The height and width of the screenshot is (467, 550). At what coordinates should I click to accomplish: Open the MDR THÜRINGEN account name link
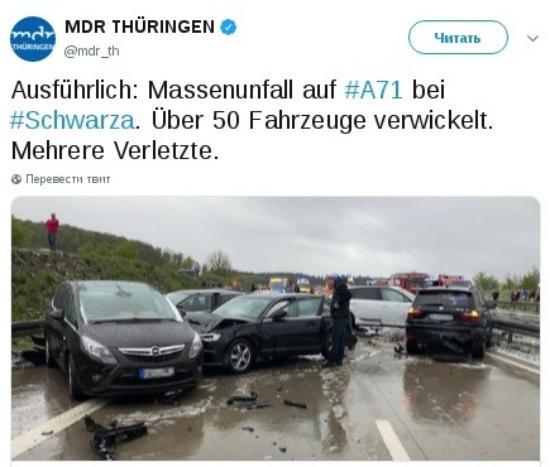point(140,27)
